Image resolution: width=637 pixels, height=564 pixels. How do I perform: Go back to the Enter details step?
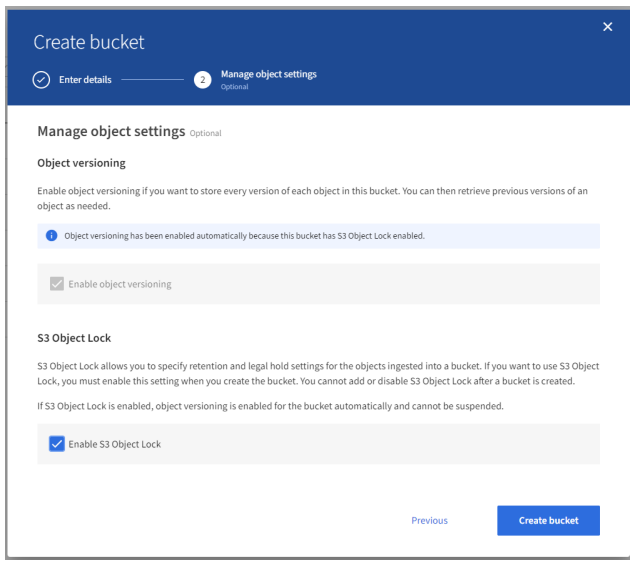84,82
